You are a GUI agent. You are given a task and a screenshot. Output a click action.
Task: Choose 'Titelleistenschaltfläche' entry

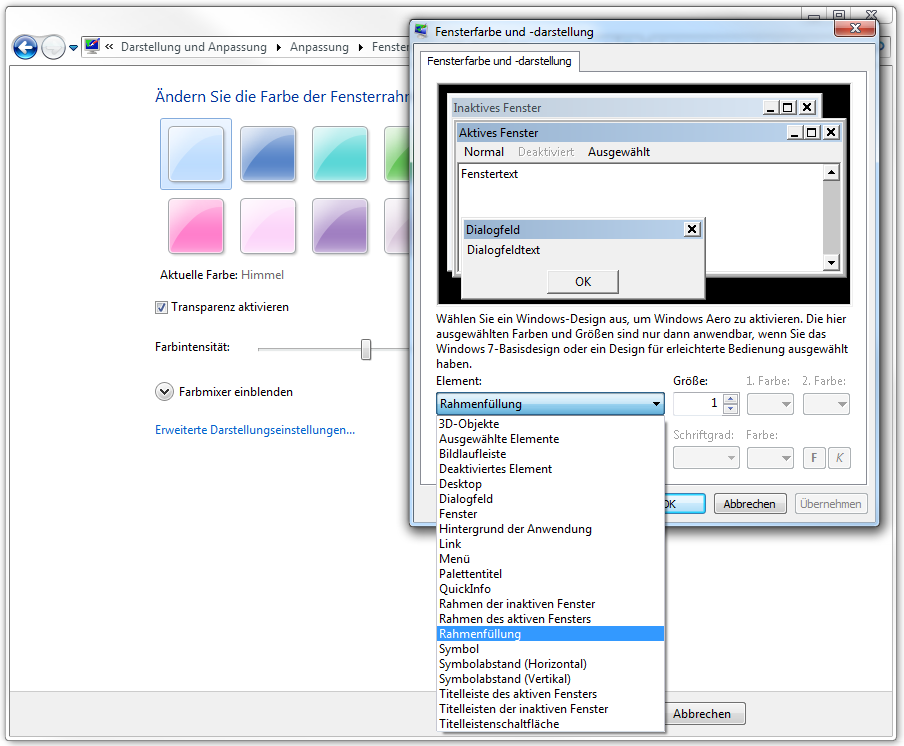(551, 724)
